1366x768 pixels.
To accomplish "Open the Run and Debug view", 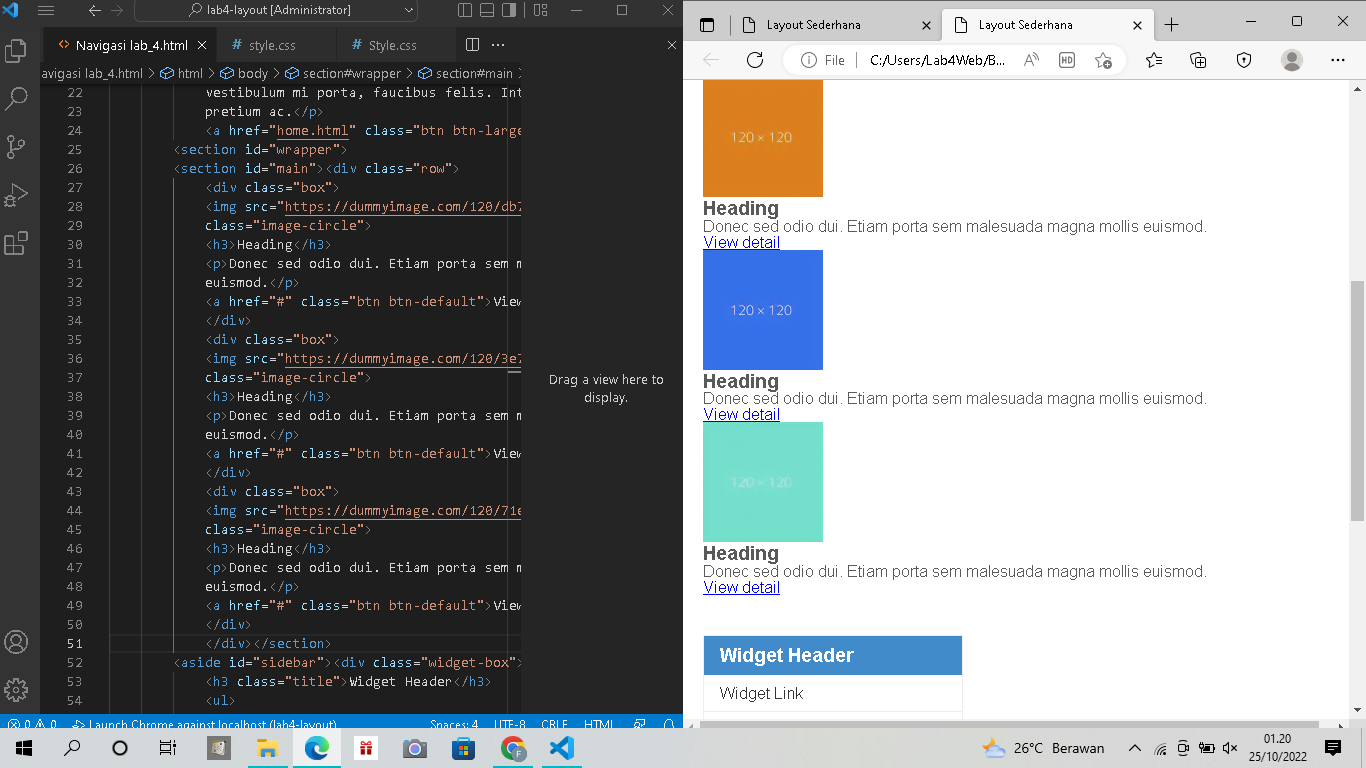I will (x=16, y=195).
